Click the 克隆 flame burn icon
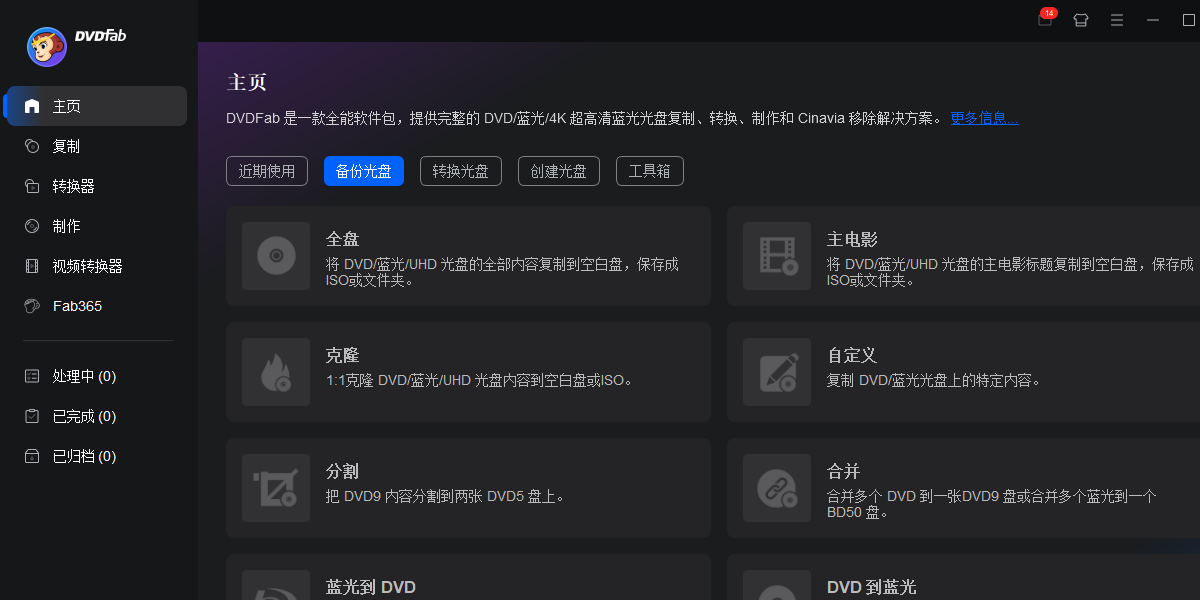 [x=276, y=372]
